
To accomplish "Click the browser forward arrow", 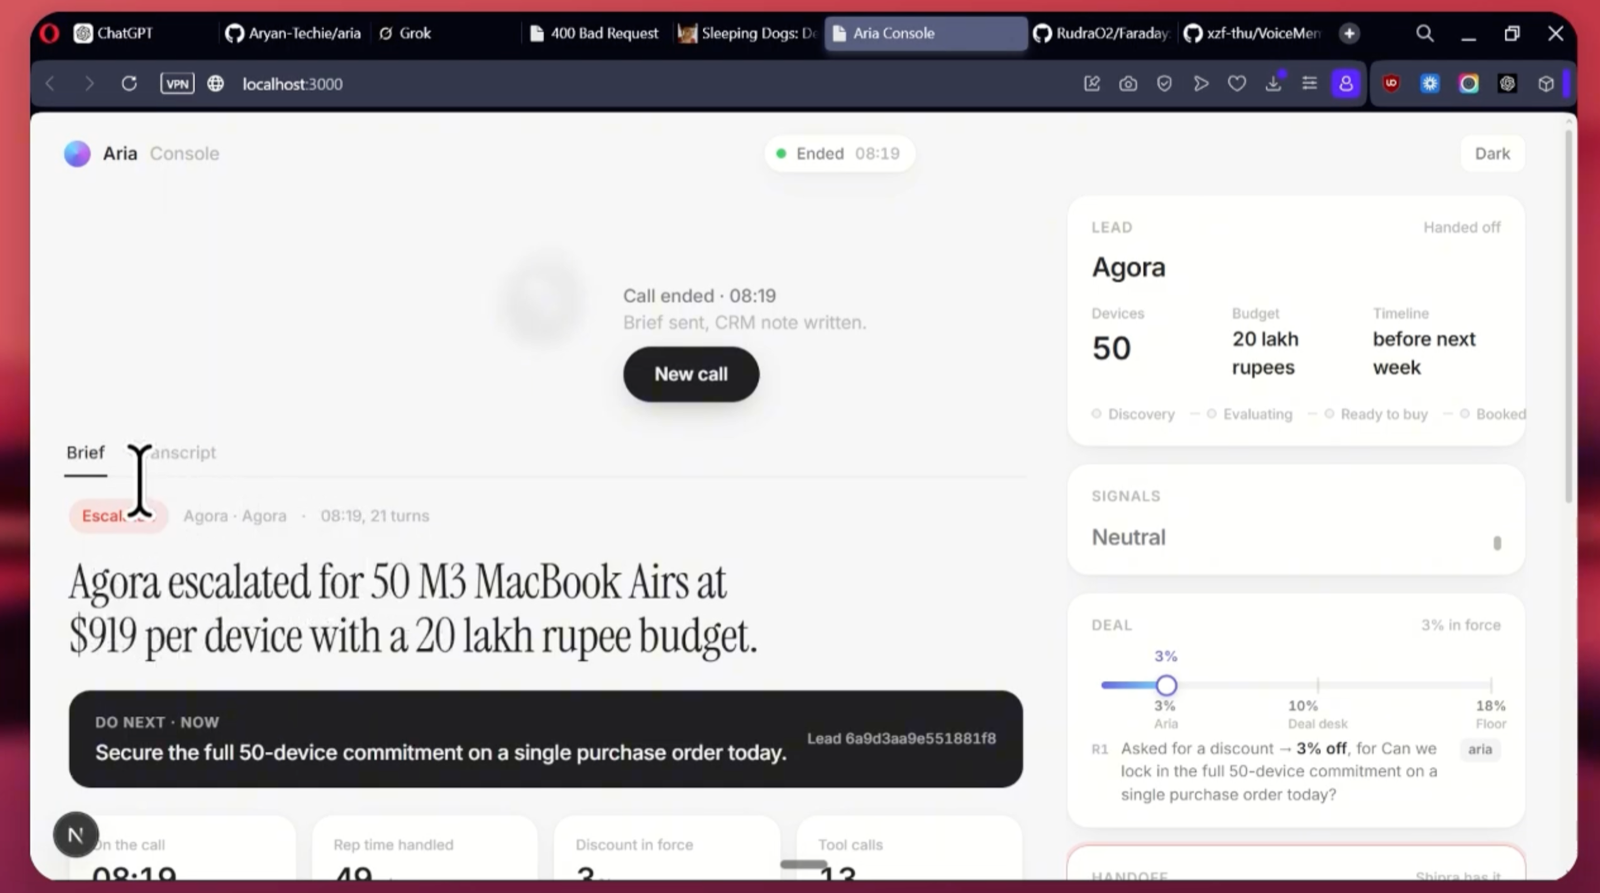I will click(x=89, y=84).
